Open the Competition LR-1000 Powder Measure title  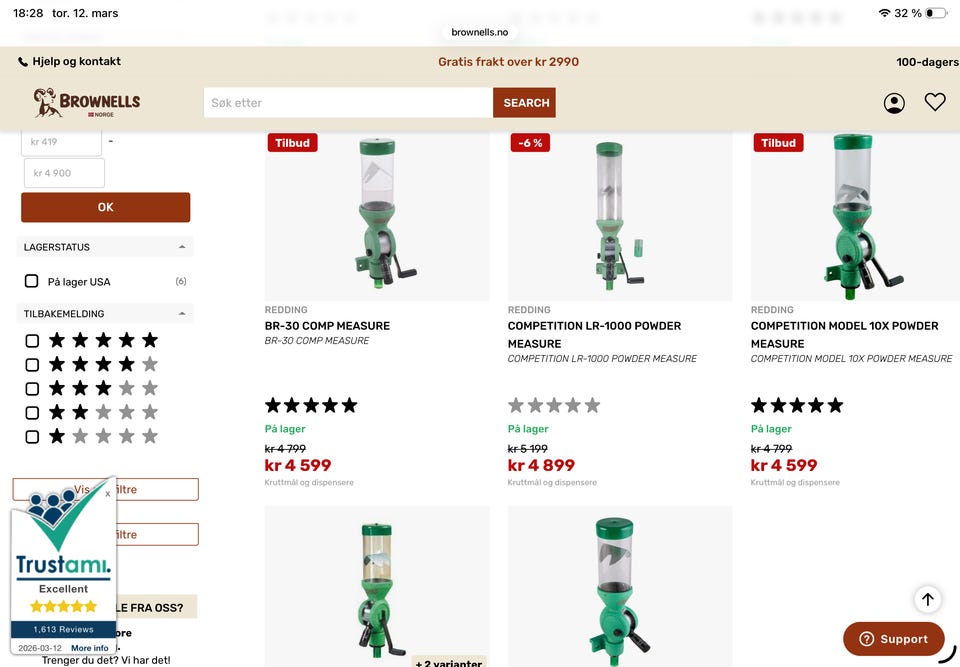pyautogui.click(x=594, y=334)
